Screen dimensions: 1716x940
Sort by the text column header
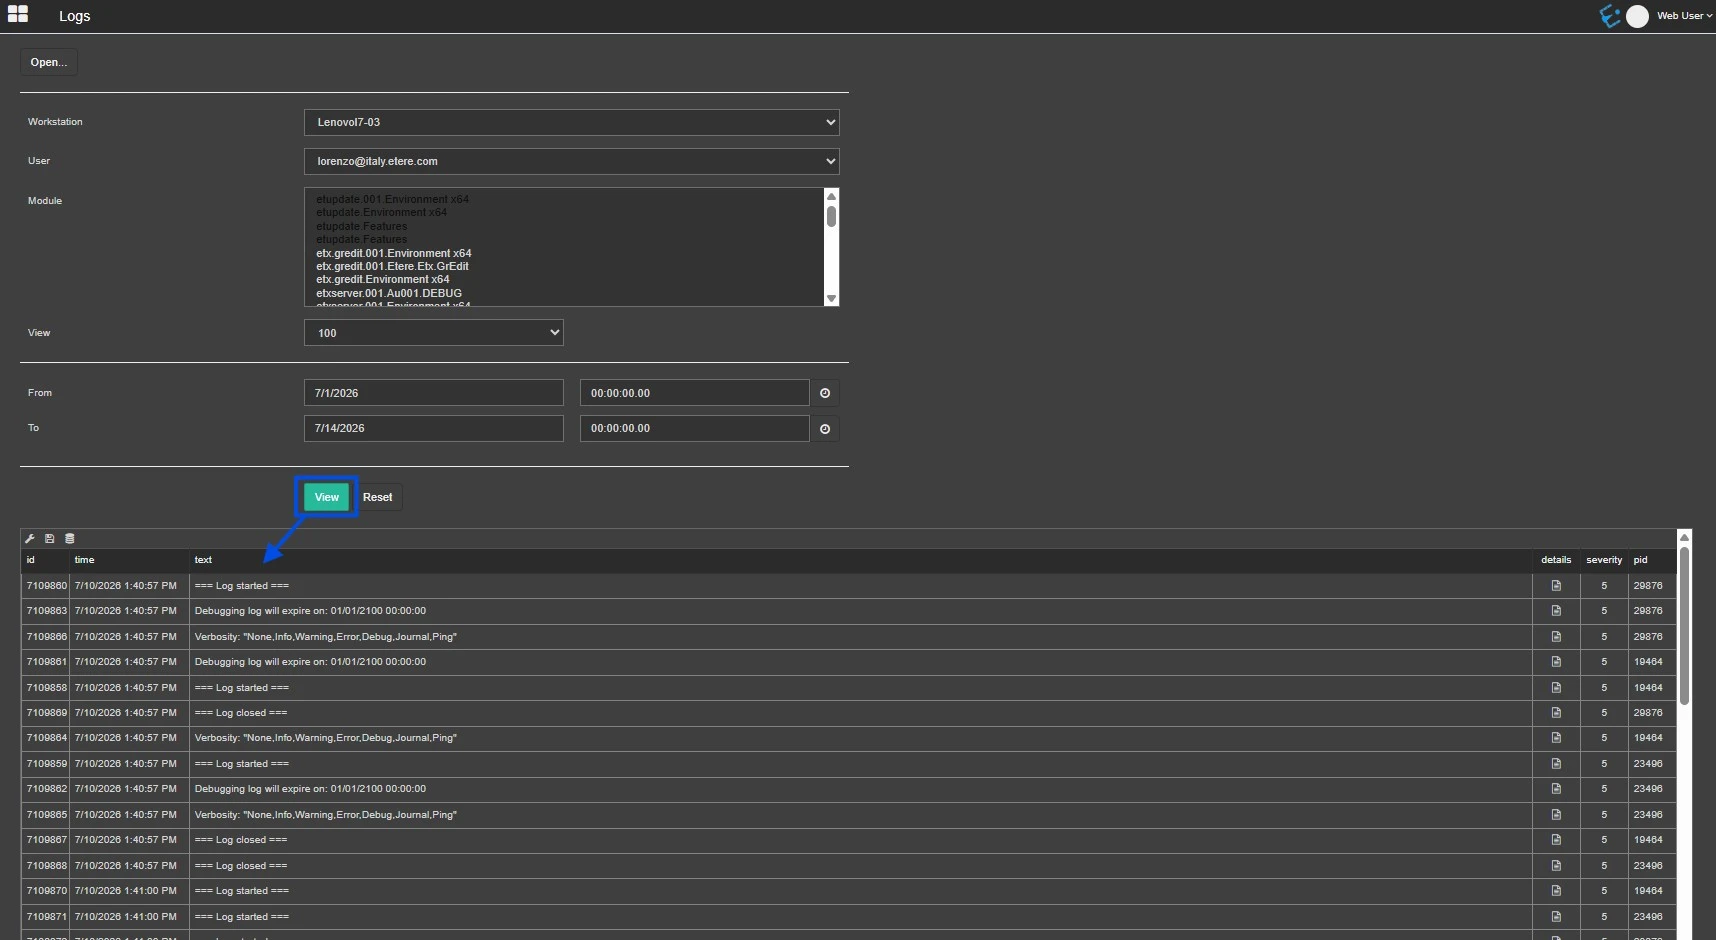point(860,560)
